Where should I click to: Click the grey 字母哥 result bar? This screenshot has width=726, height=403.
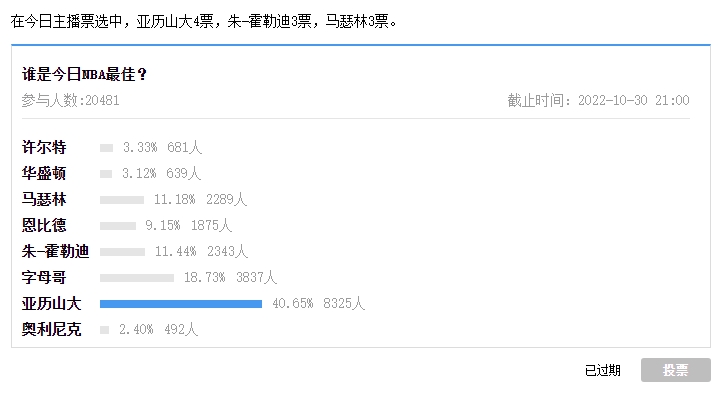coord(137,278)
